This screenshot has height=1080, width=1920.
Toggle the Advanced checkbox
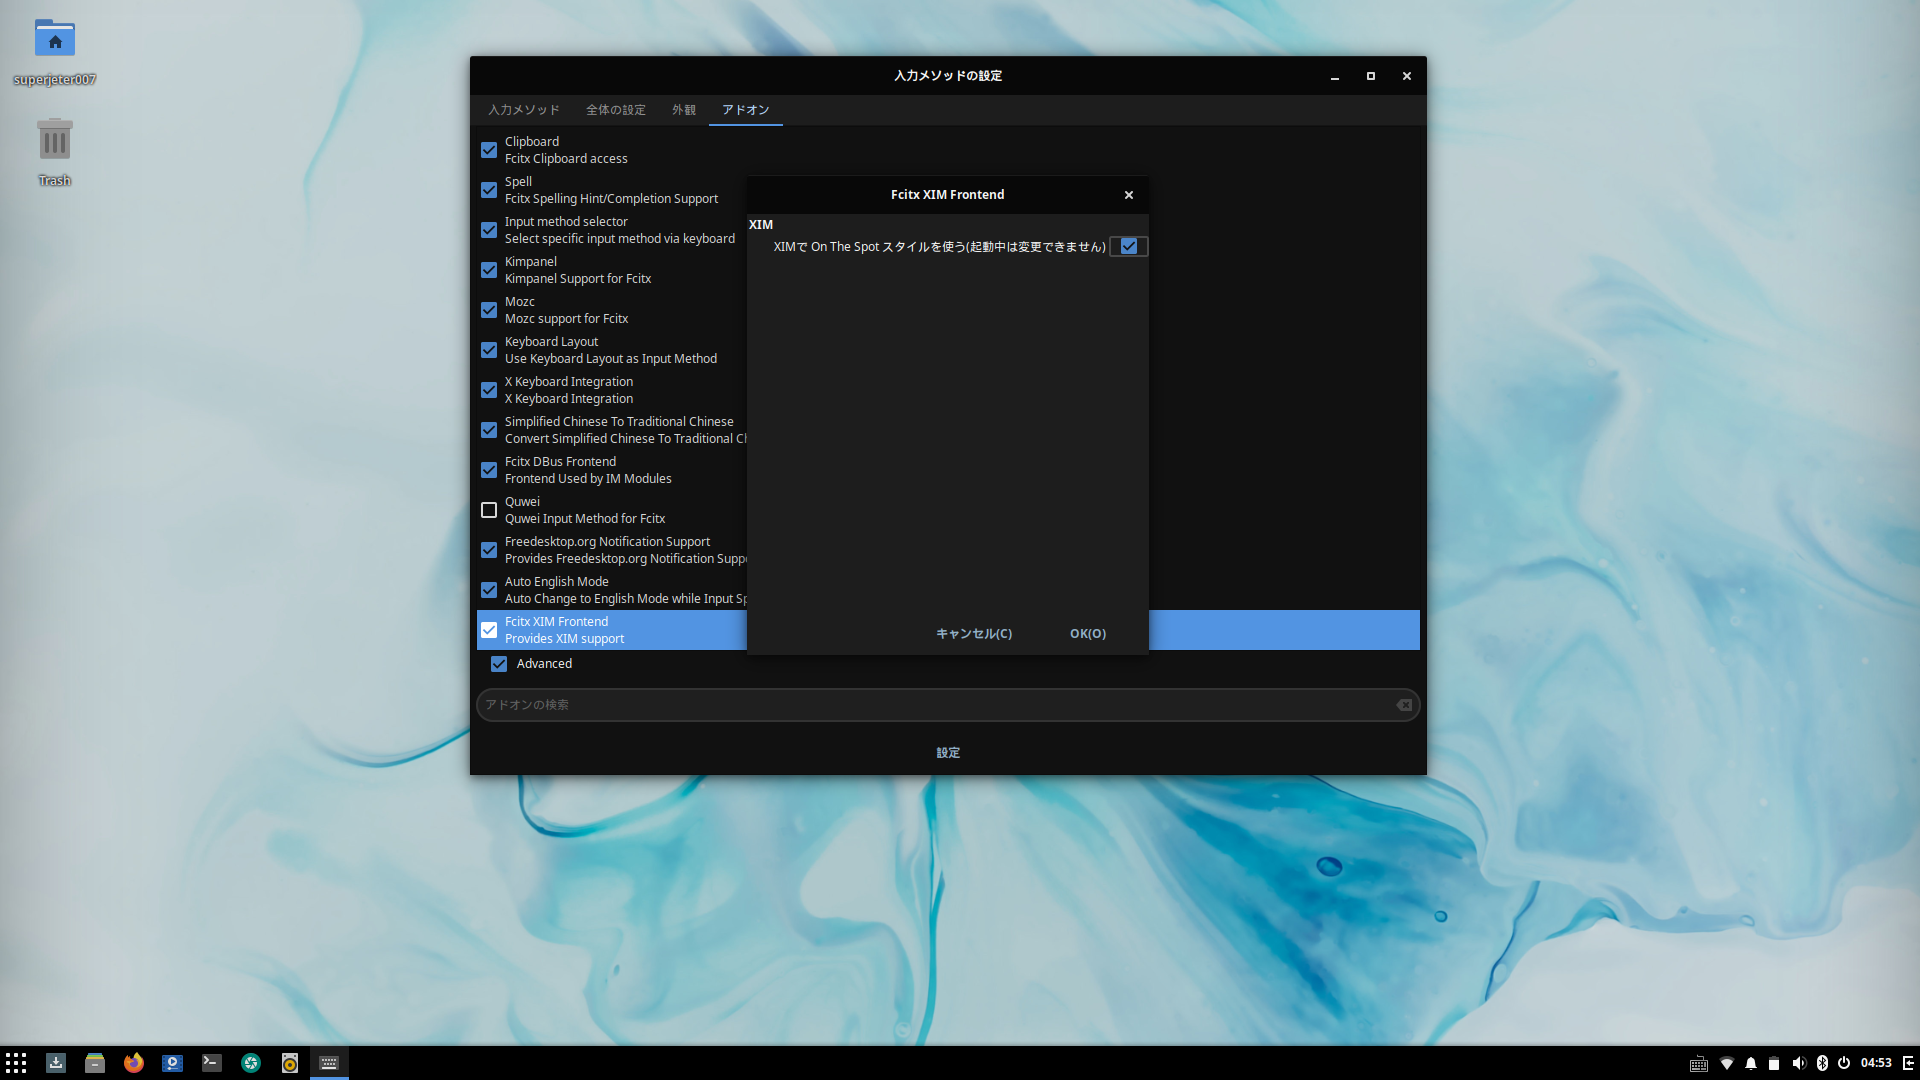pyautogui.click(x=499, y=664)
